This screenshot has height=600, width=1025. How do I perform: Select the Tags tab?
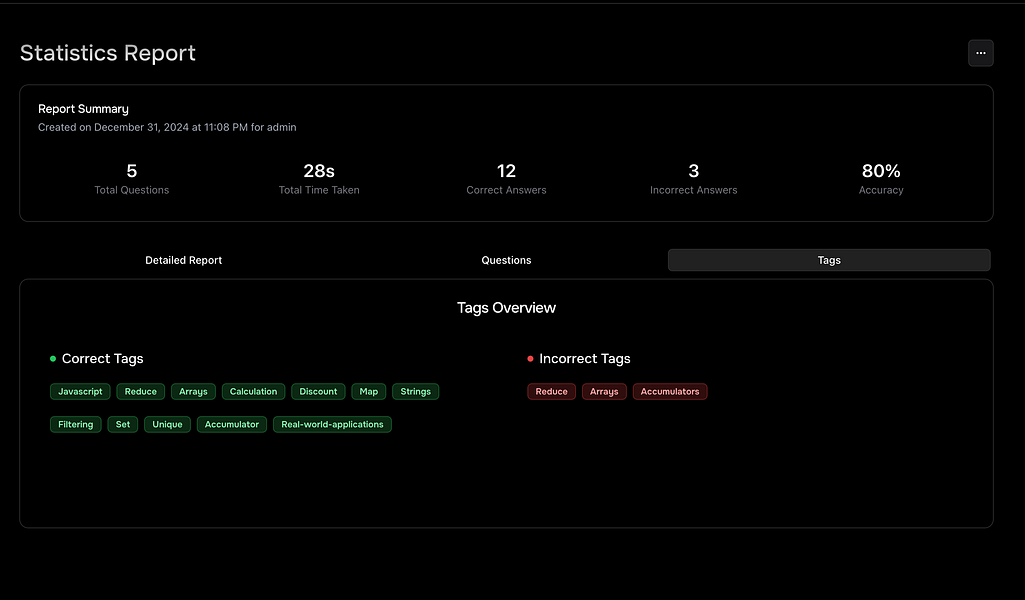tap(829, 260)
